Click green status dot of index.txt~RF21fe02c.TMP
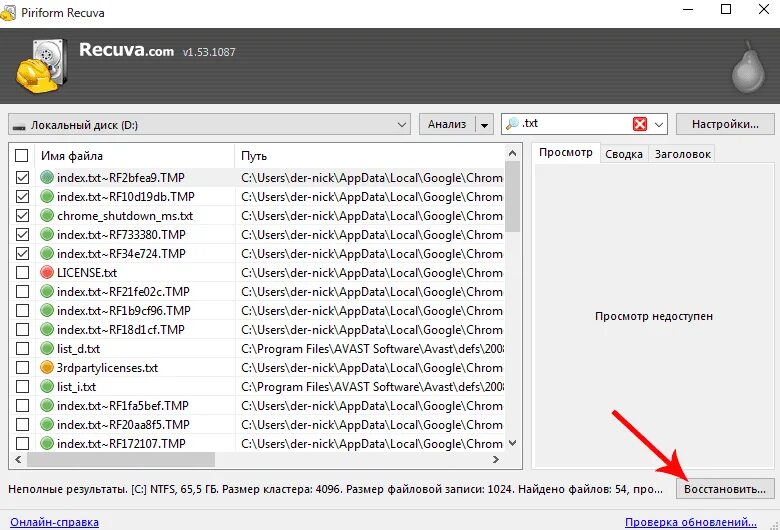Screen dimensions: 780x530 47,291
